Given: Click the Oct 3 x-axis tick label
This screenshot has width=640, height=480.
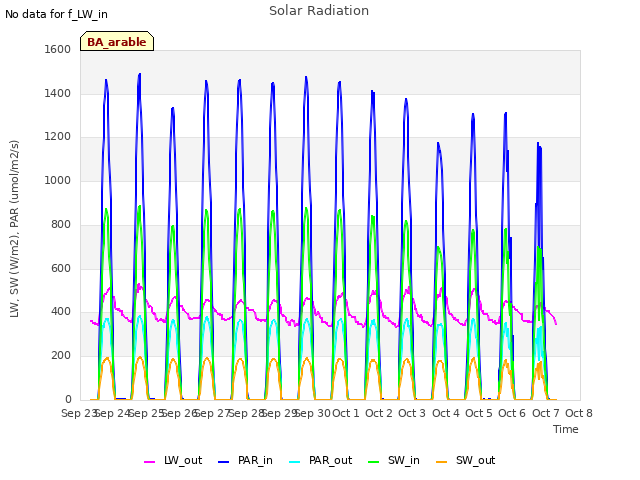Looking at the screenshot, I should [x=412, y=413].
